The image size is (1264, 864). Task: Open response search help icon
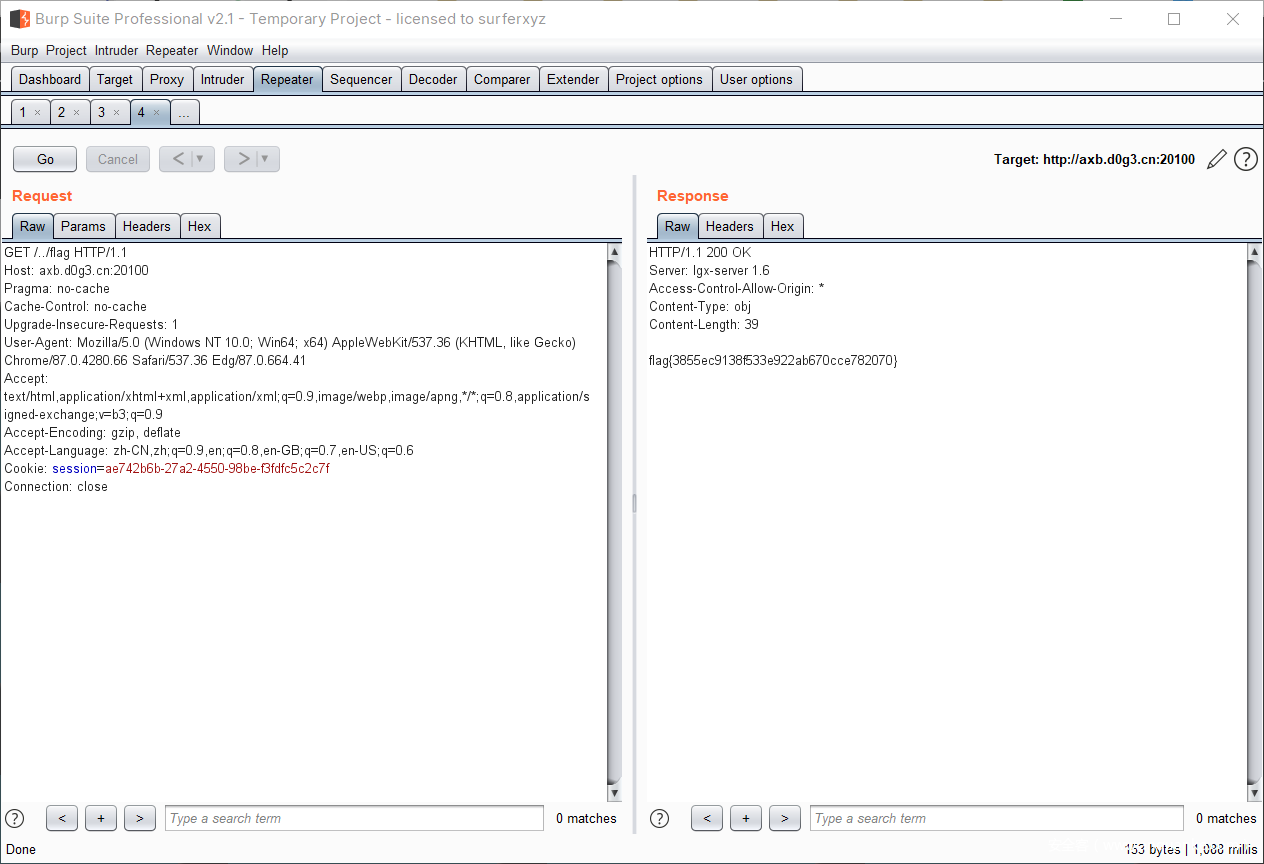[660, 818]
